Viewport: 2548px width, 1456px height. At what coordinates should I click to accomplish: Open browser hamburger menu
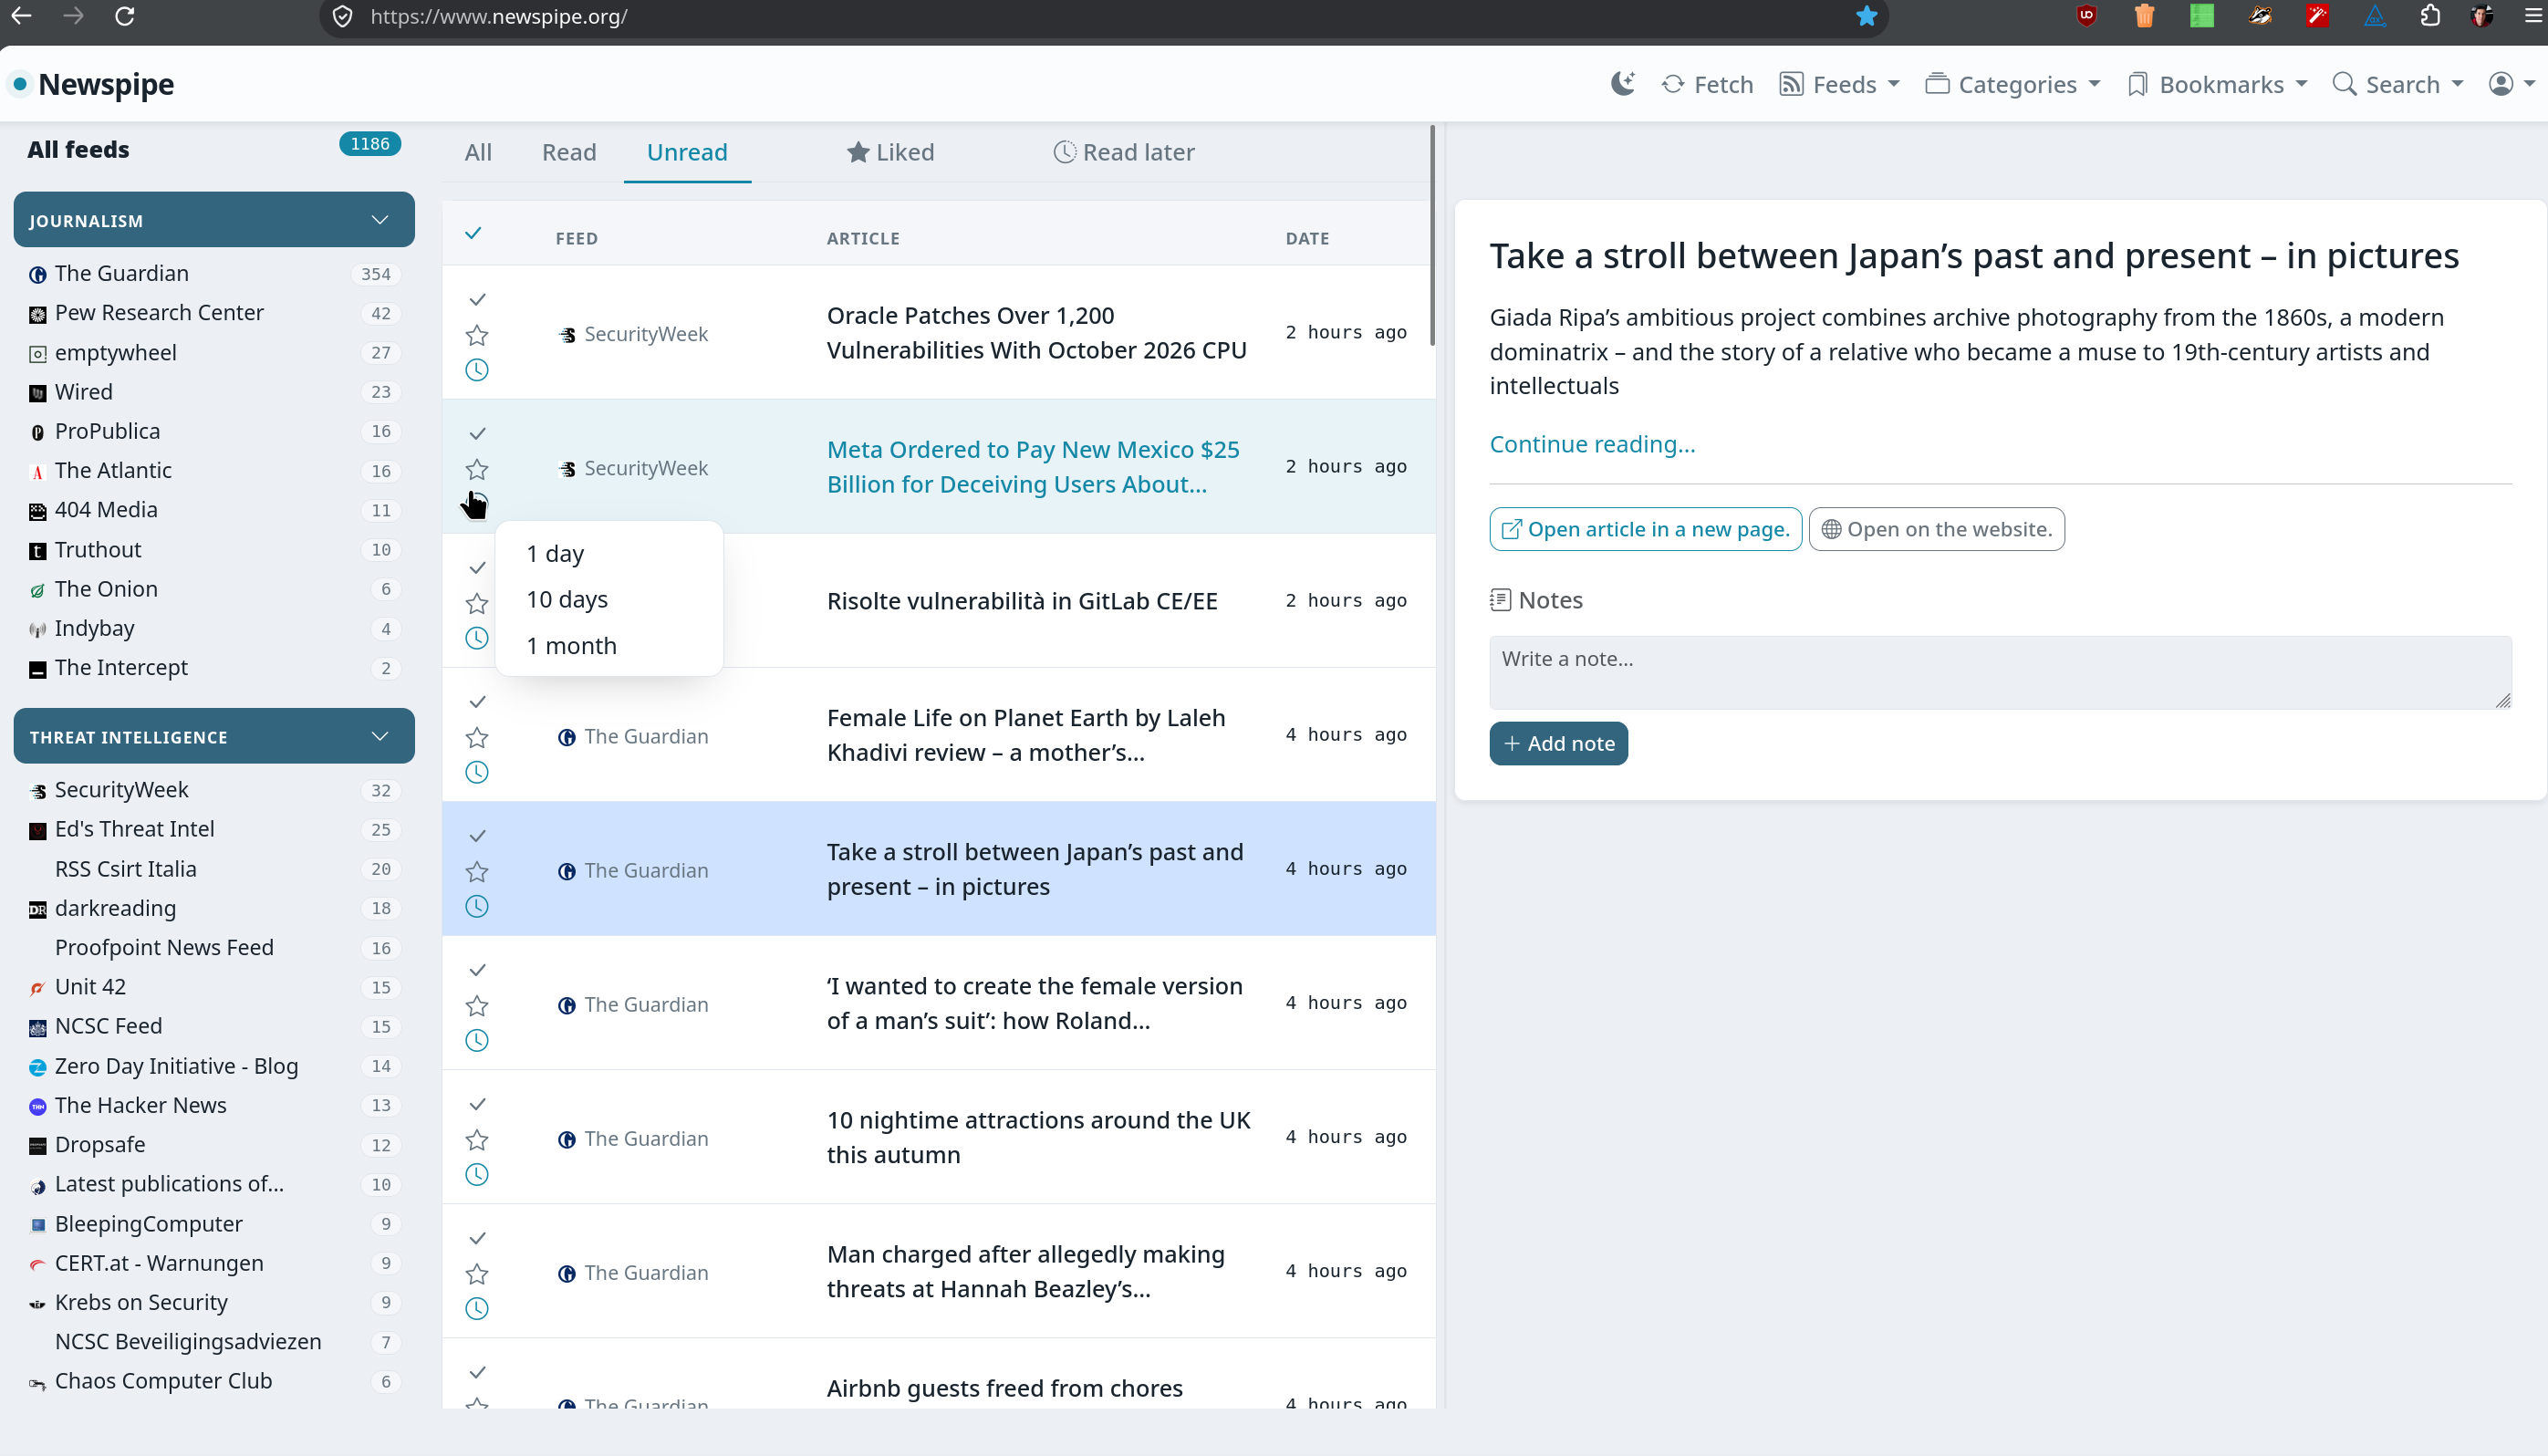click(x=2533, y=16)
